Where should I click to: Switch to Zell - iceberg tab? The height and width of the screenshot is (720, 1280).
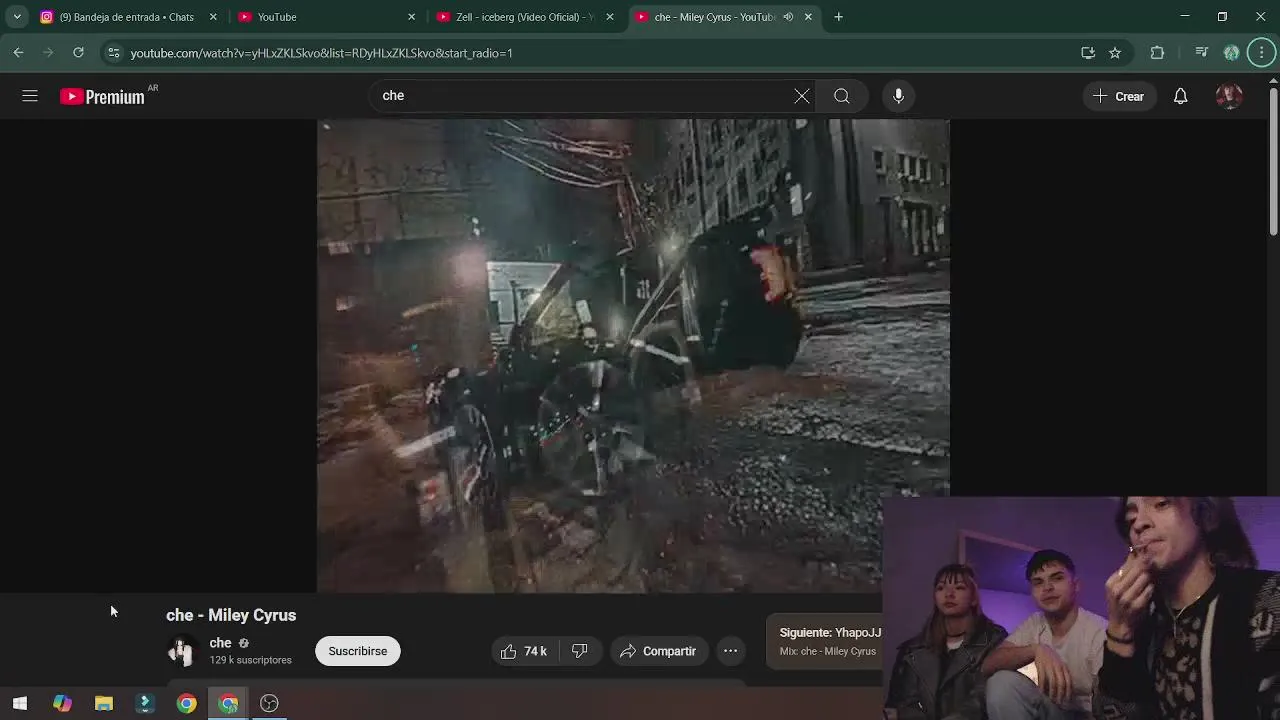coord(524,17)
